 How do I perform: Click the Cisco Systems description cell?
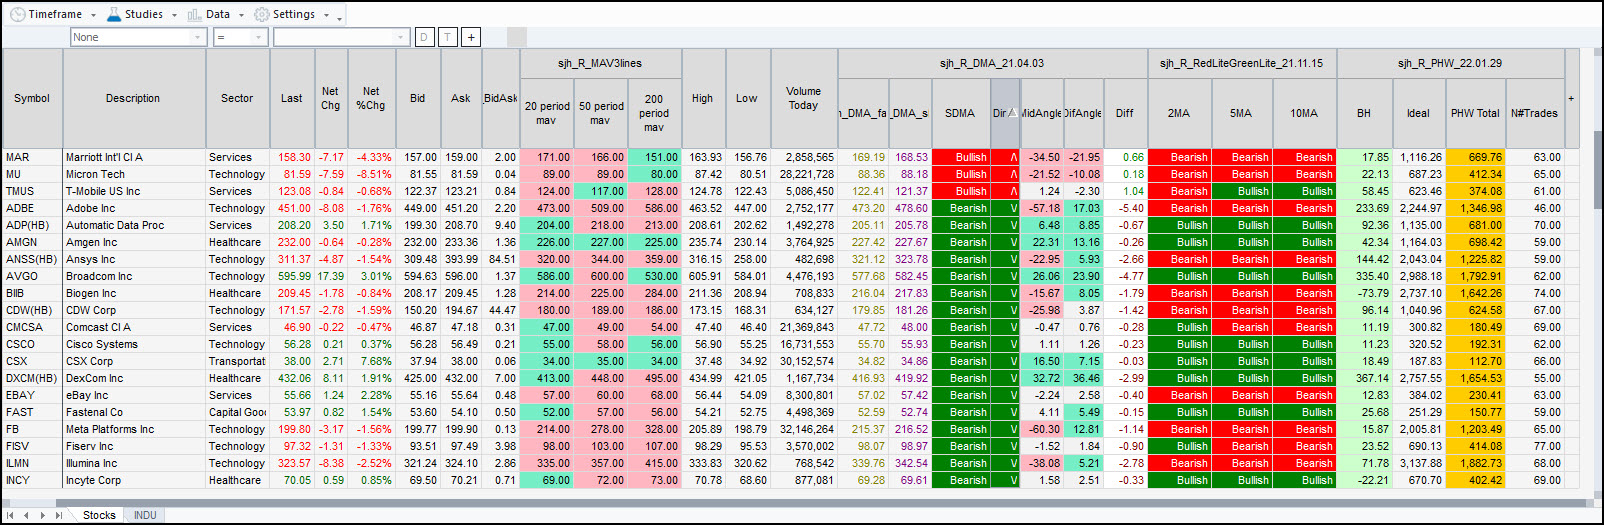[134, 344]
